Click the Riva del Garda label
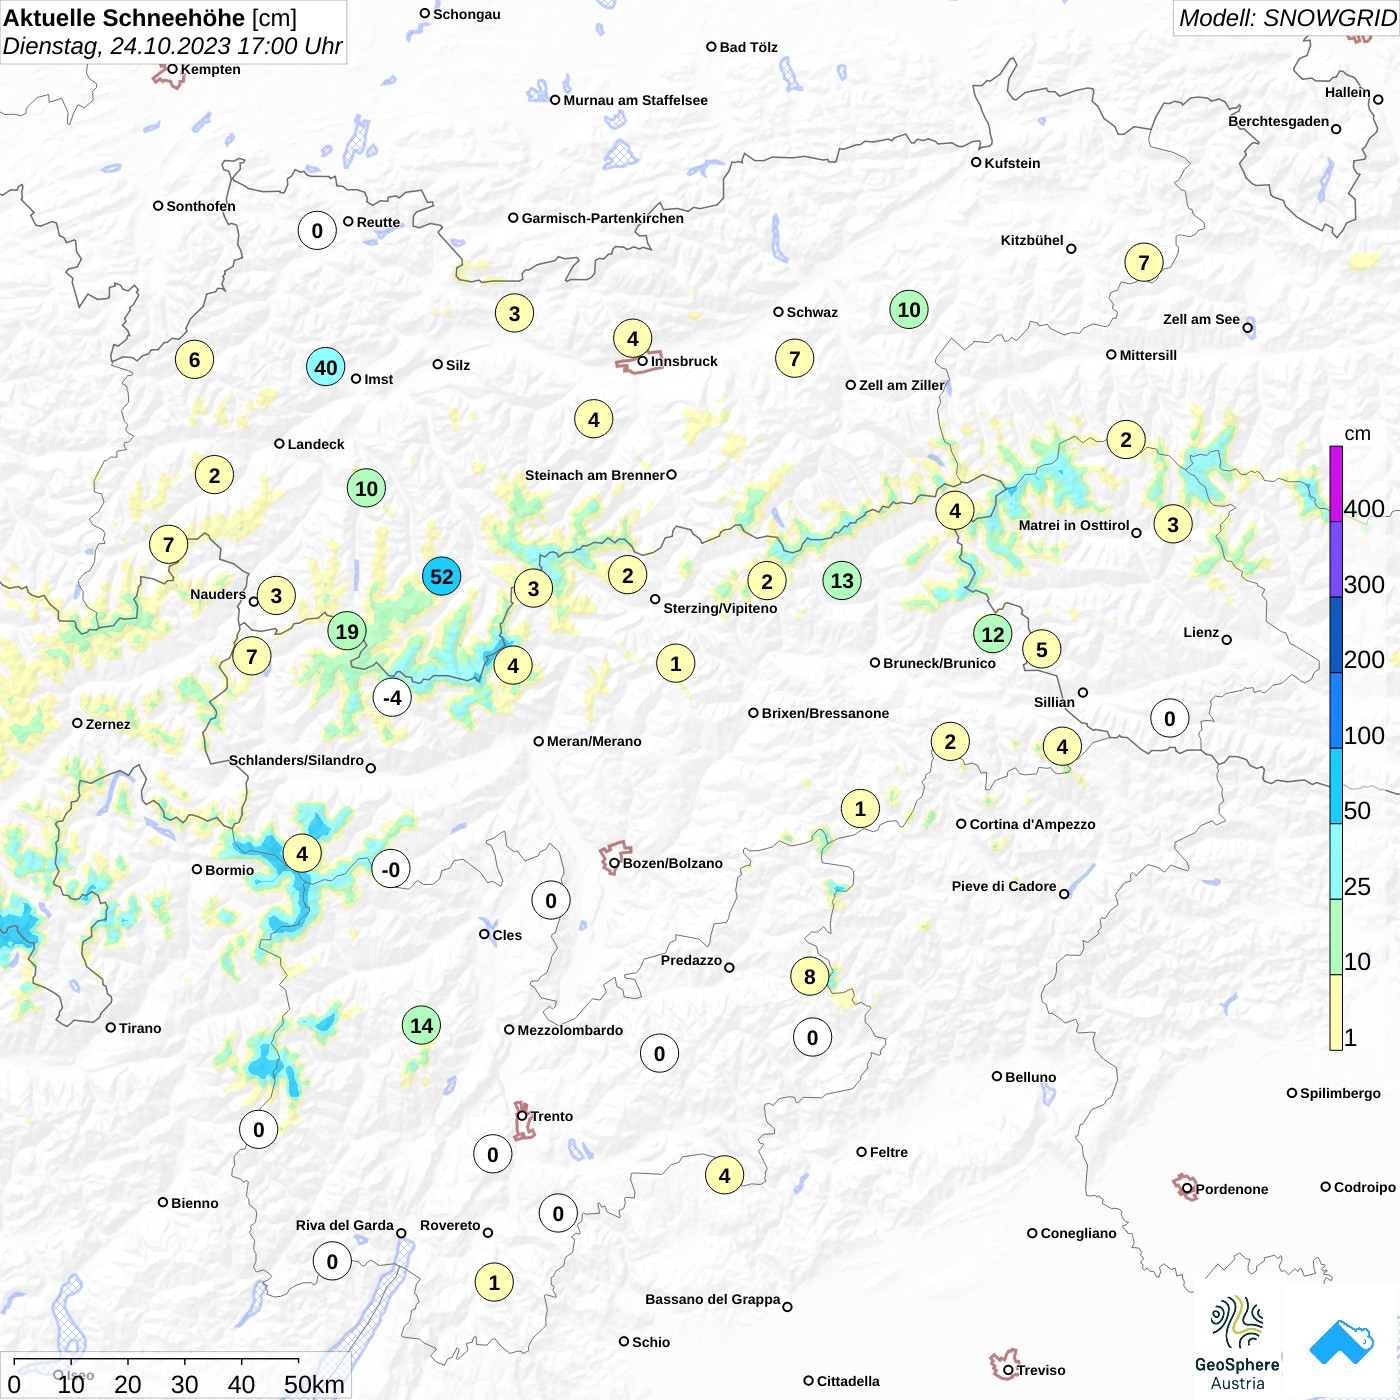1400x1400 pixels. 344,1225
